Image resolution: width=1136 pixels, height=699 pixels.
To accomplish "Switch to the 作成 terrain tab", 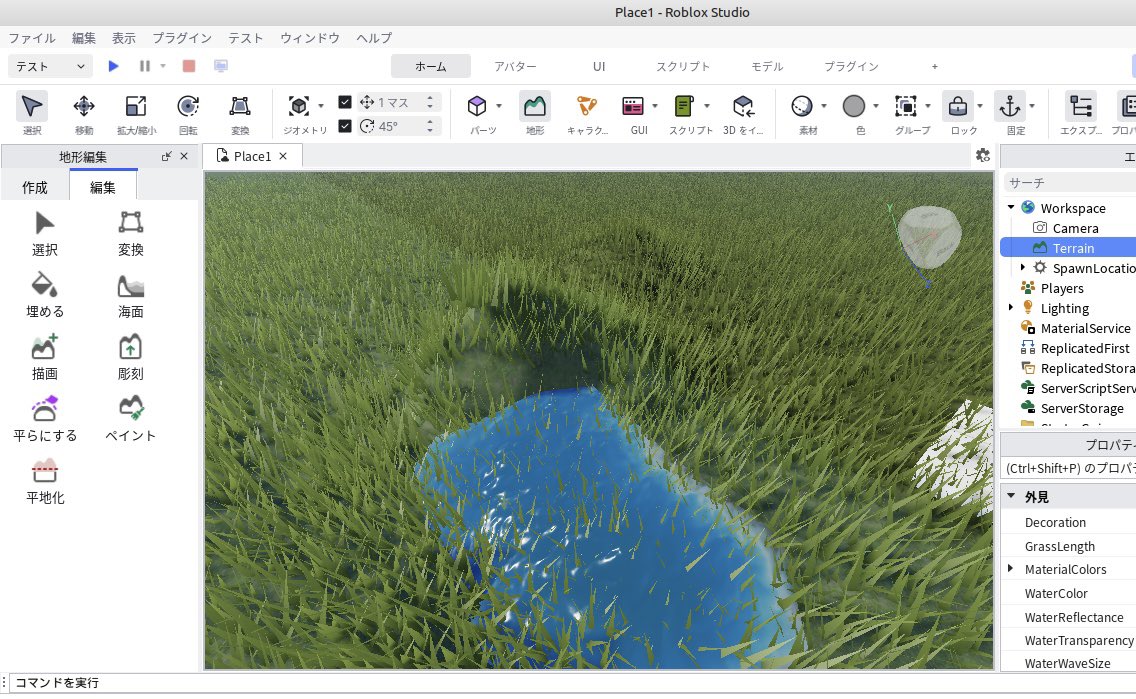I will point(35,187).
